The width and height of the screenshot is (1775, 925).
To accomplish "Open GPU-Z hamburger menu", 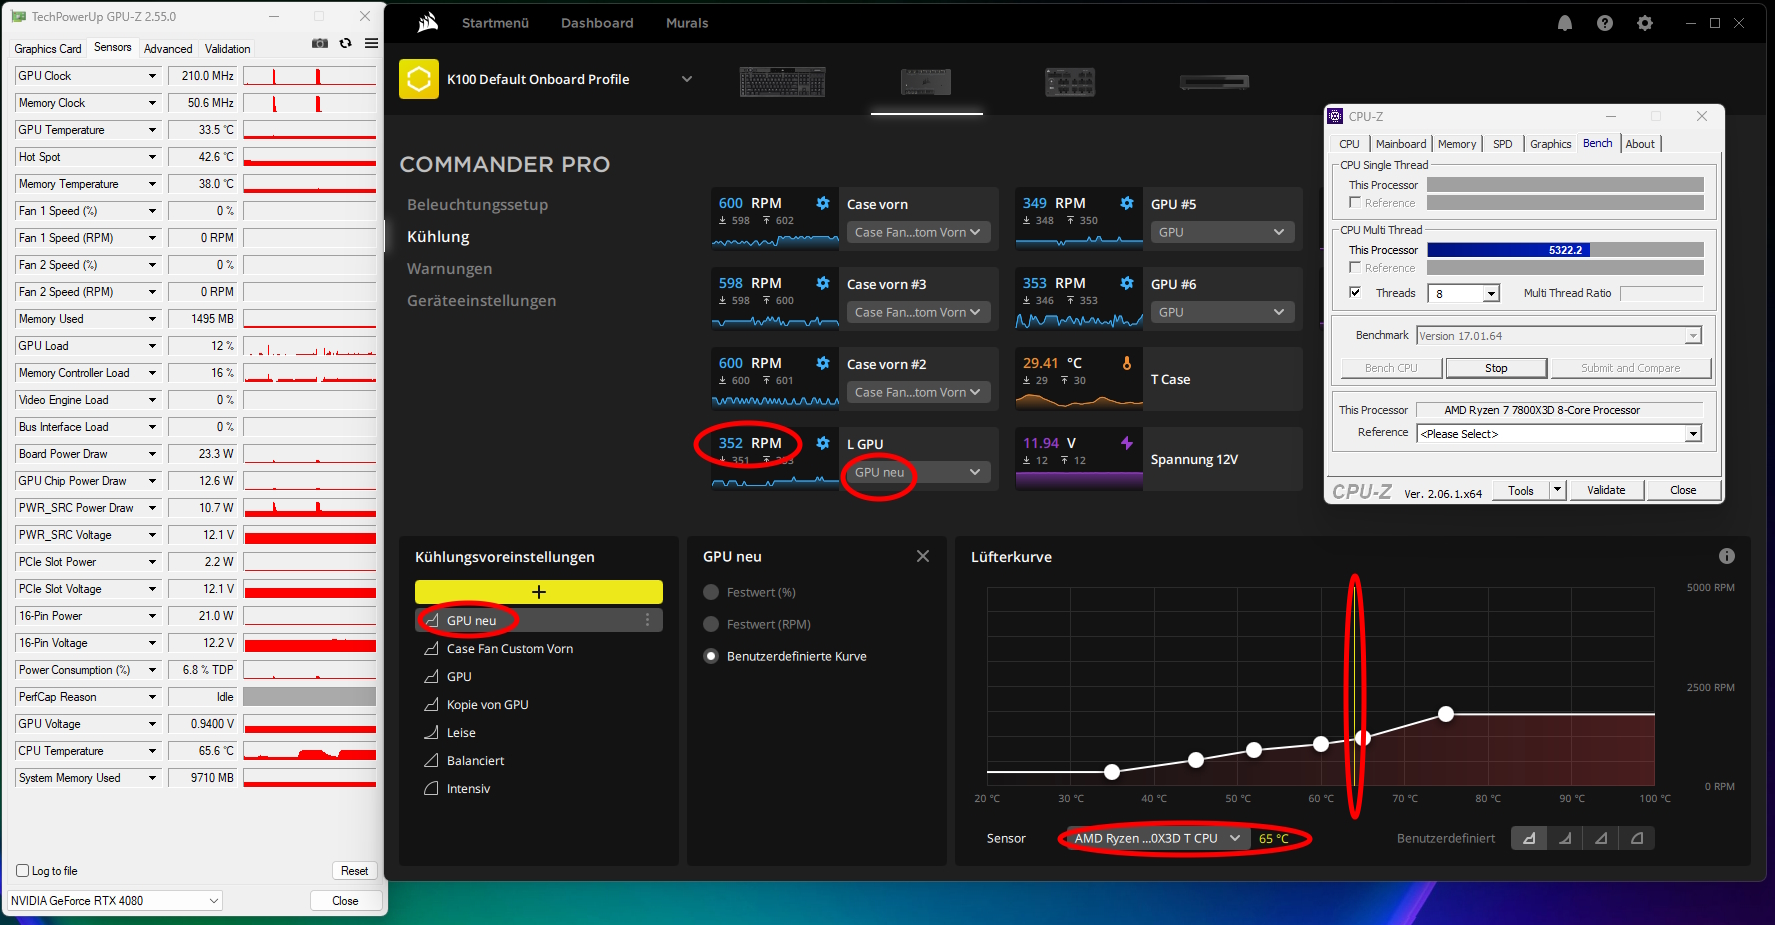I will (x=372, y=43).
